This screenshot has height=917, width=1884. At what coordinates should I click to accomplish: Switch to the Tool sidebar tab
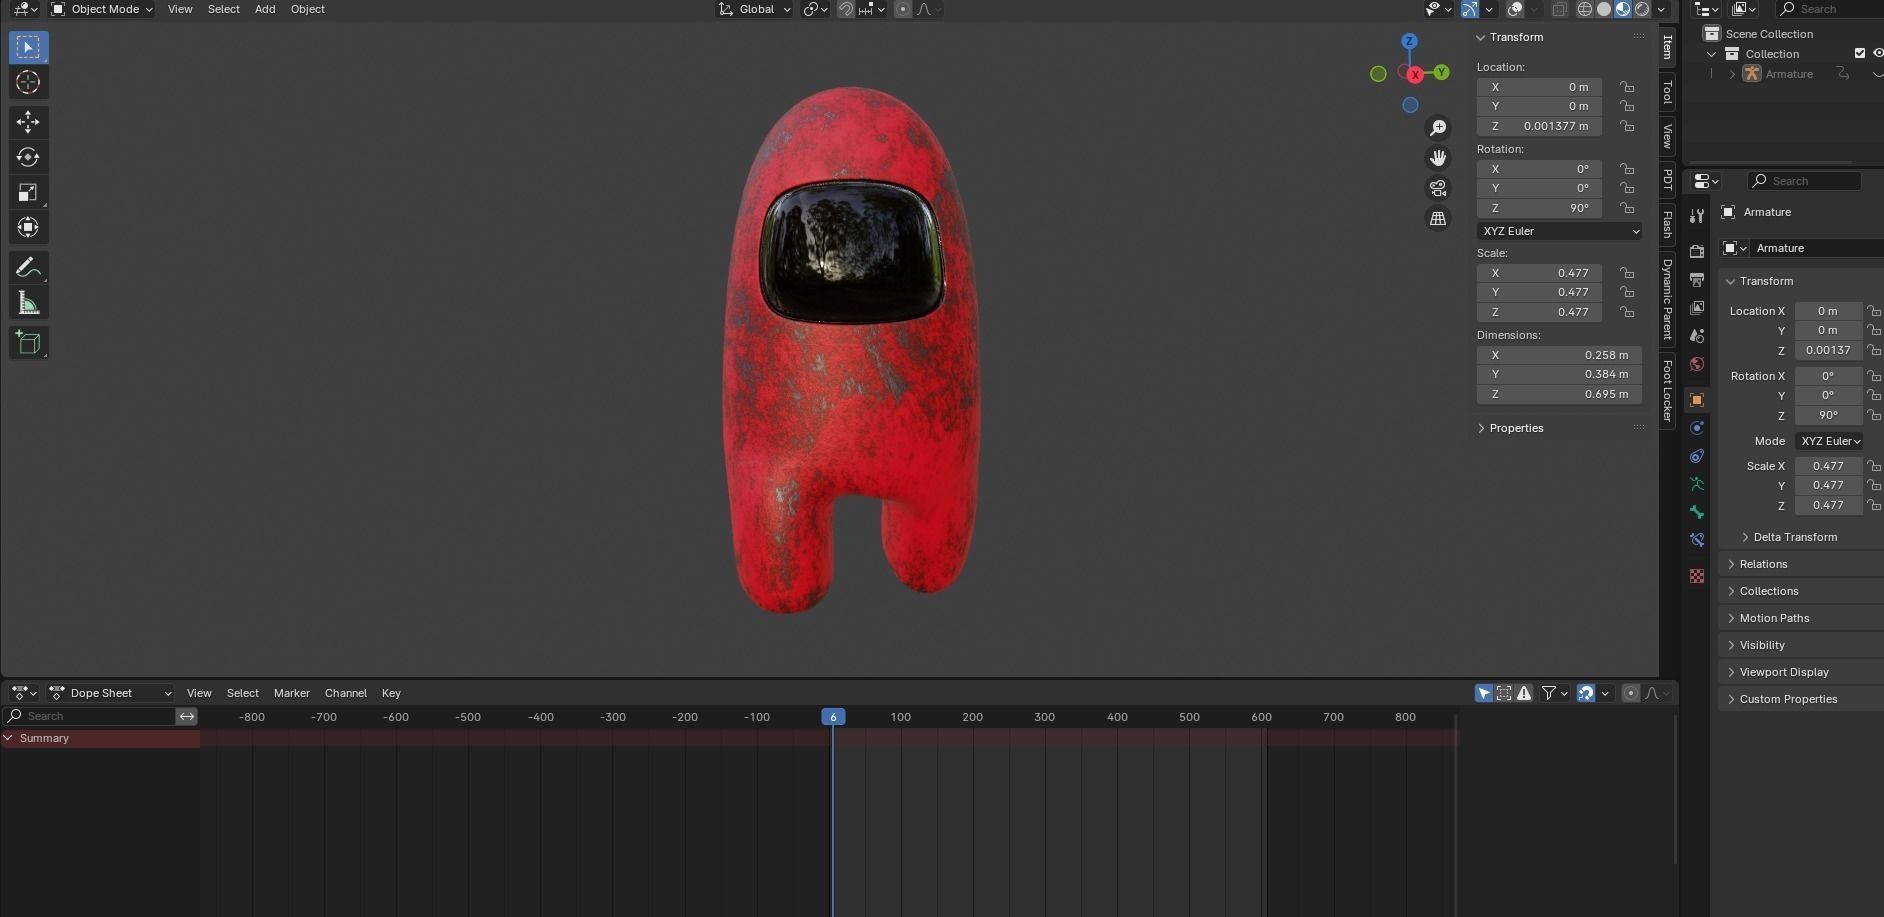click(1667, 93)
